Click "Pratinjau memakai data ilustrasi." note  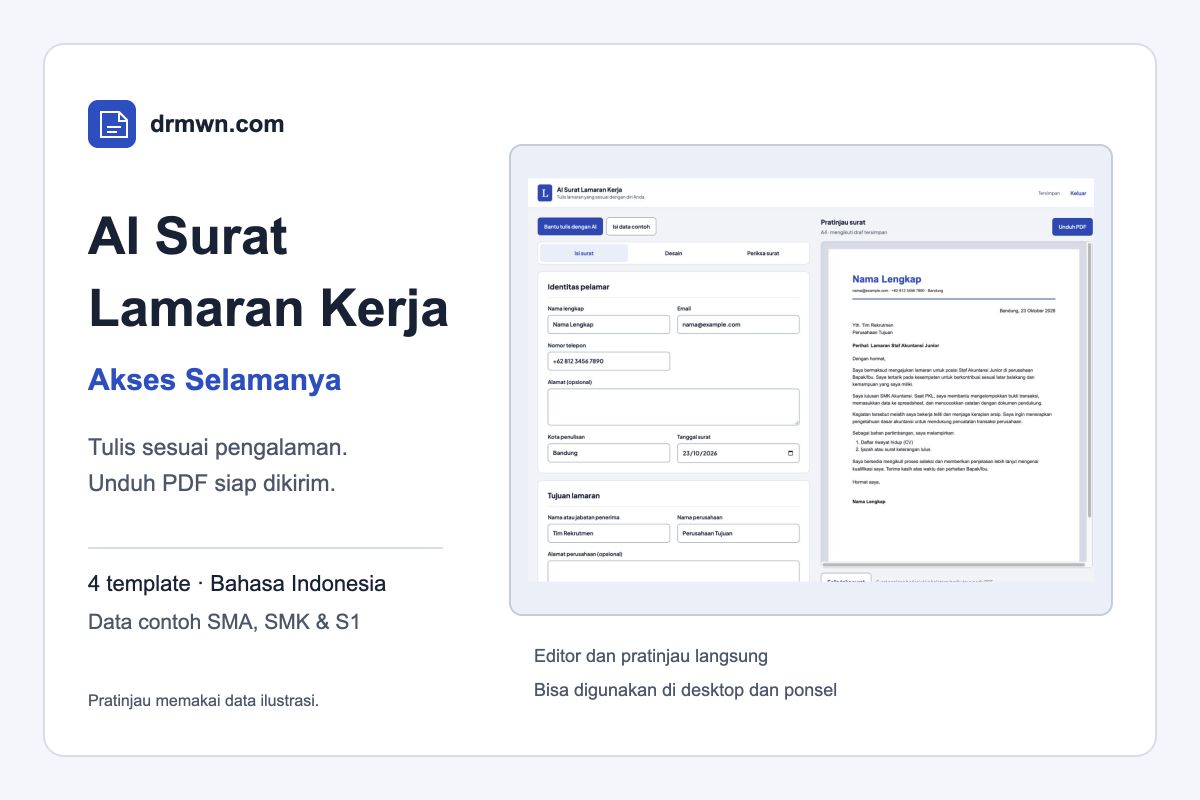203,700
